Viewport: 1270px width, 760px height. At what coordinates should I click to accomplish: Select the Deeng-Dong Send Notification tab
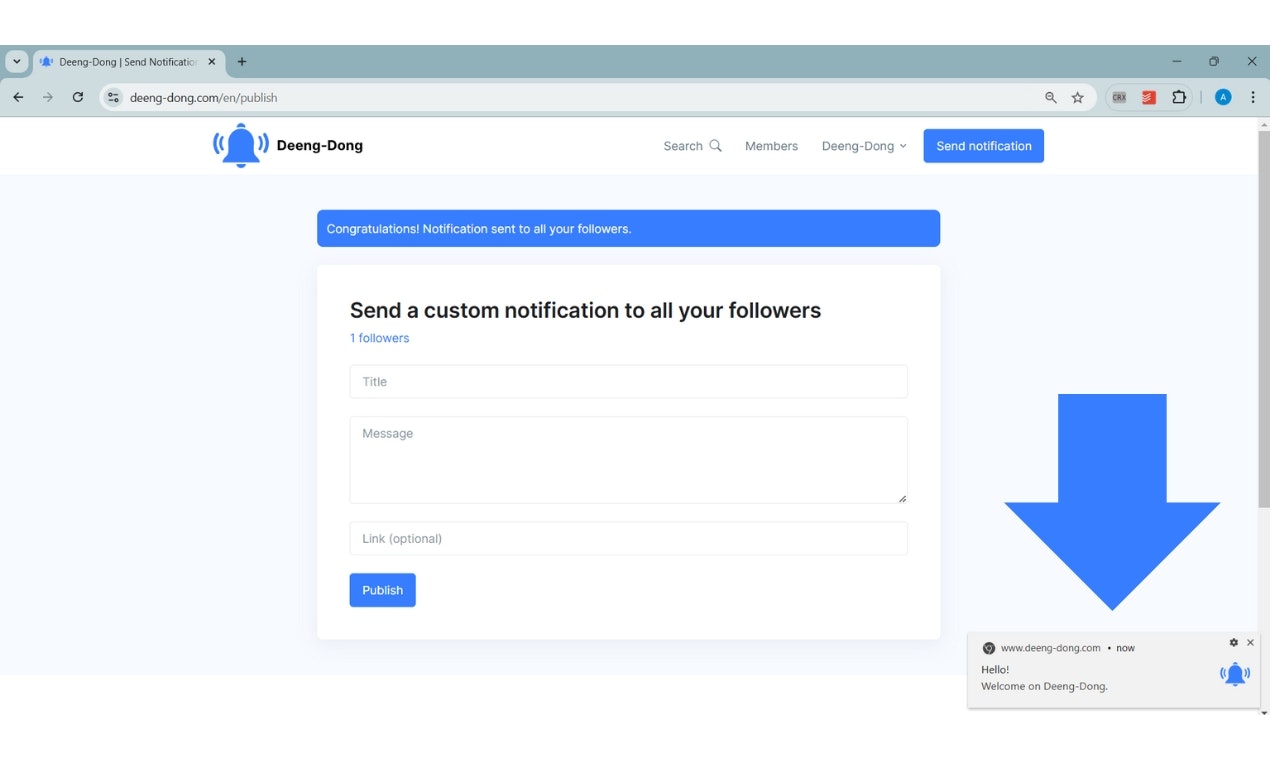[128, 61]
